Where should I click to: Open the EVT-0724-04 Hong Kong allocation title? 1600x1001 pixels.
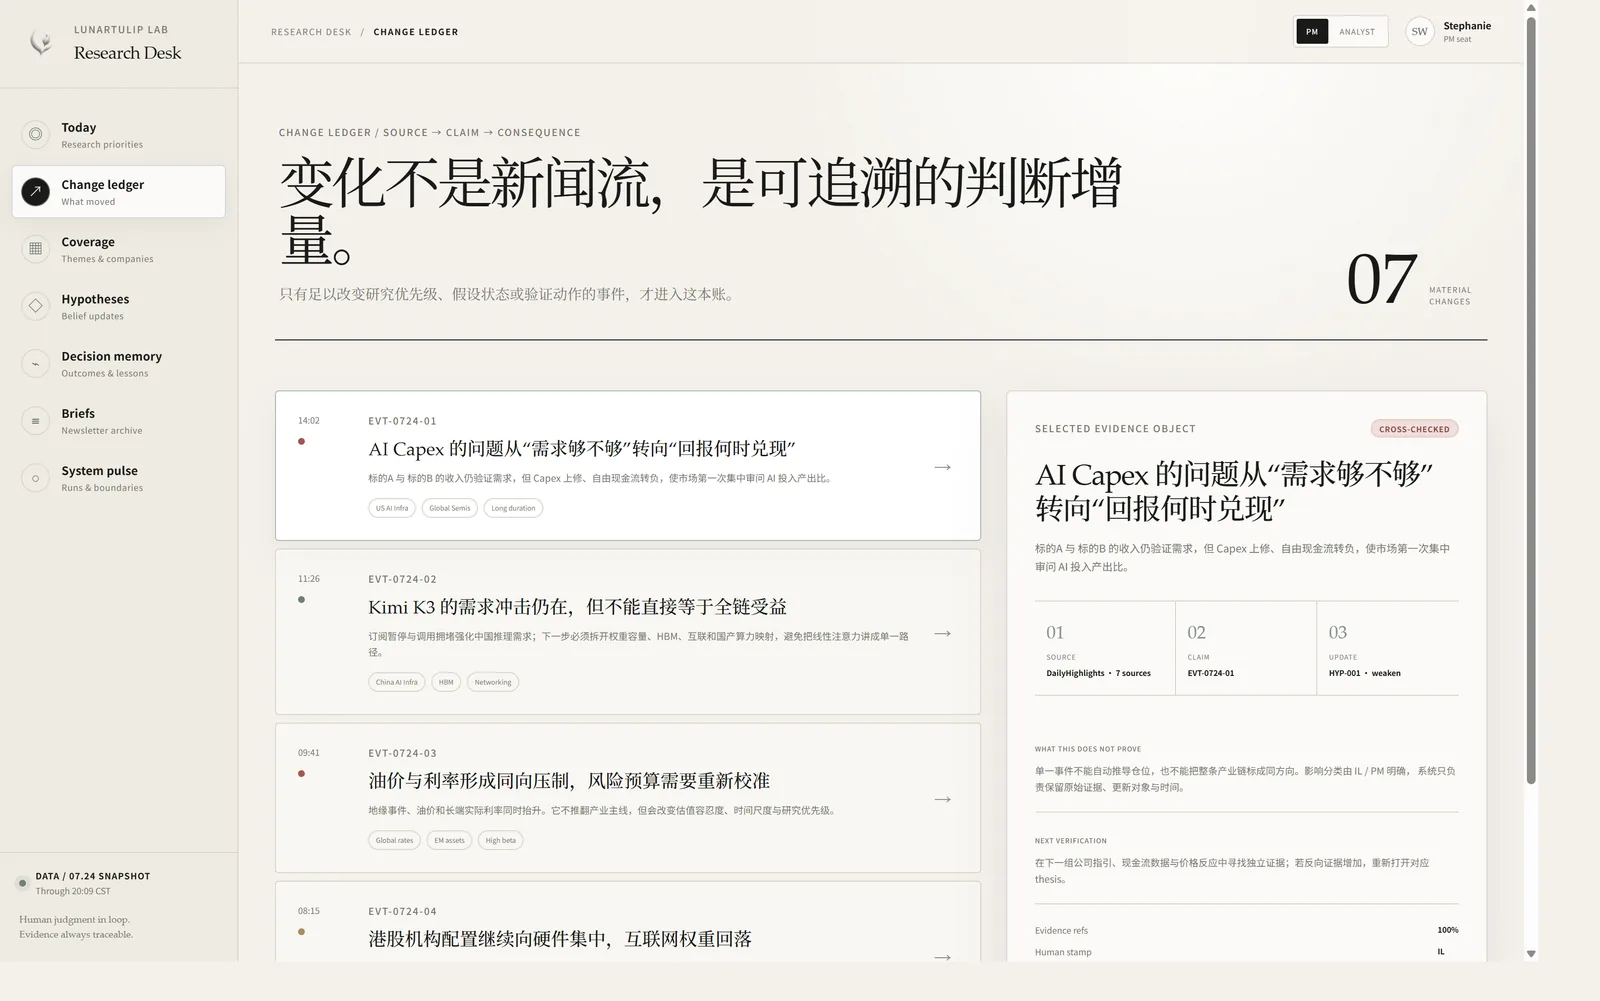[560, 939]
